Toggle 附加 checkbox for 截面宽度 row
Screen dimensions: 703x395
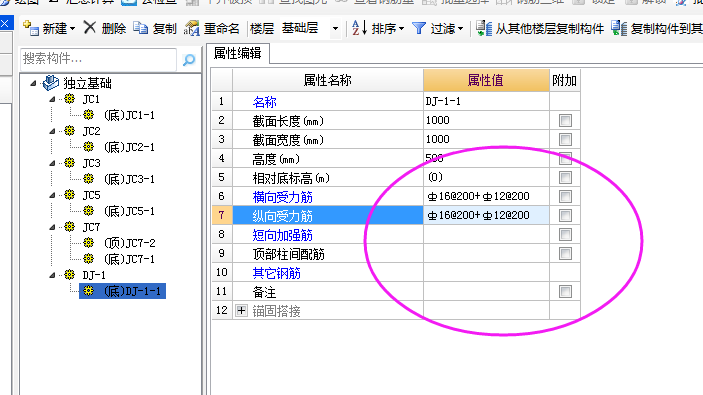click(x=565, y=139)
